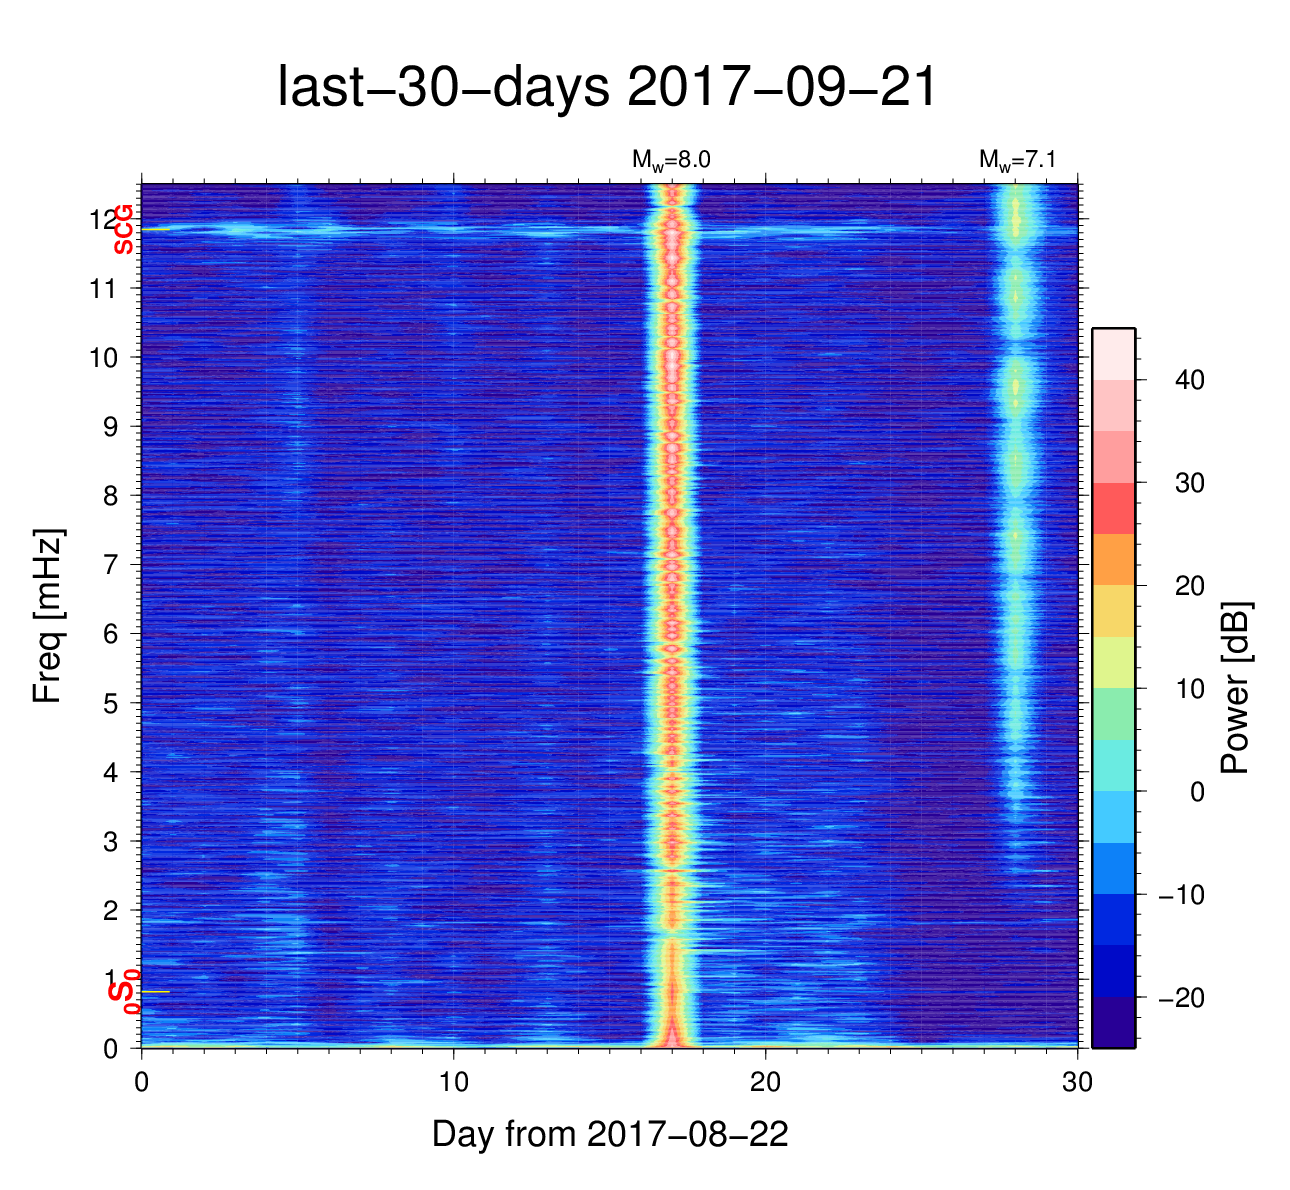Screen dimensions: 1290x1190
Task: Click the y-axis tick label 5
Action: [x=109, y=703]
